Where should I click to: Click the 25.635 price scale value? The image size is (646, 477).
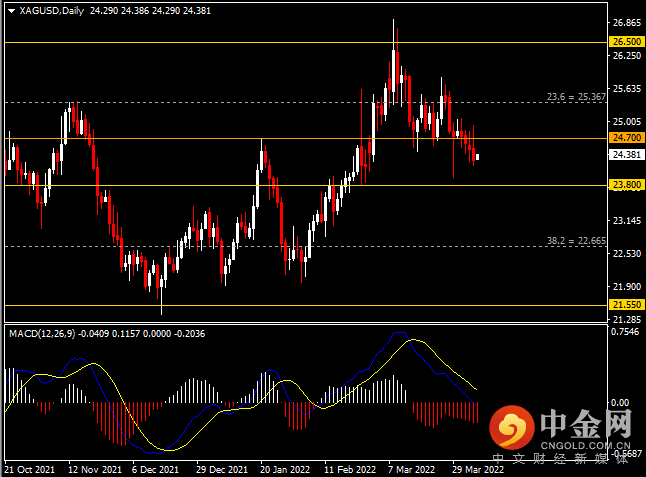pyautogui.click(x=627, y=89)
